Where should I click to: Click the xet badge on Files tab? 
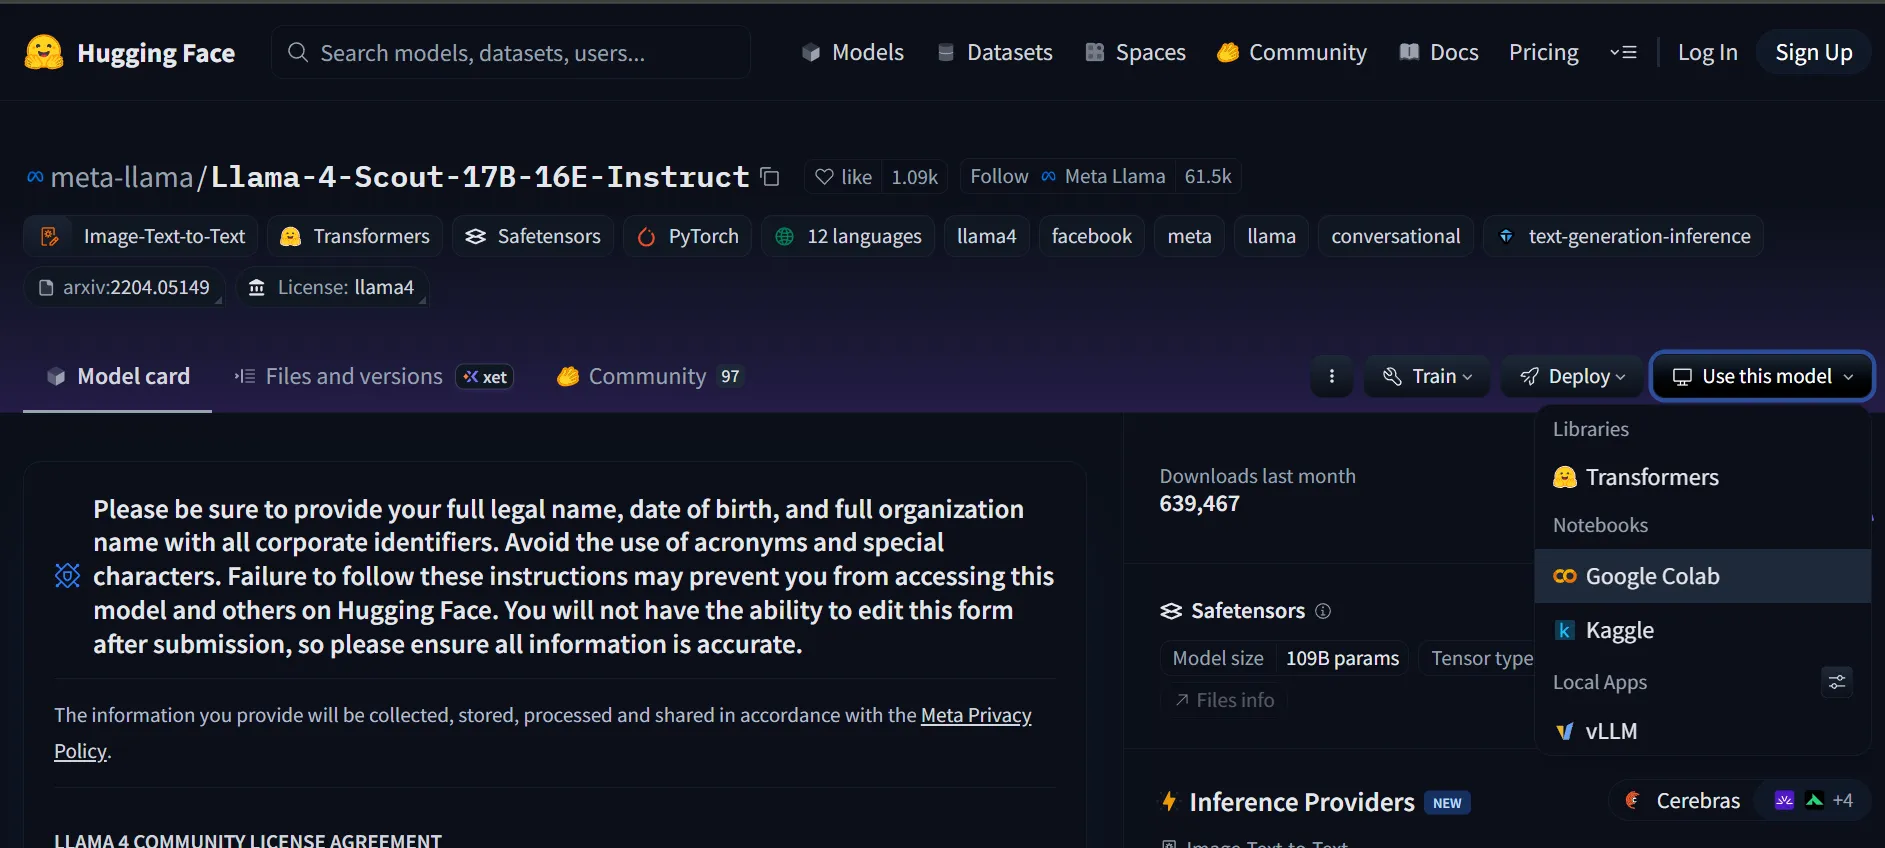pyautogui.click(x=485, y=377)
